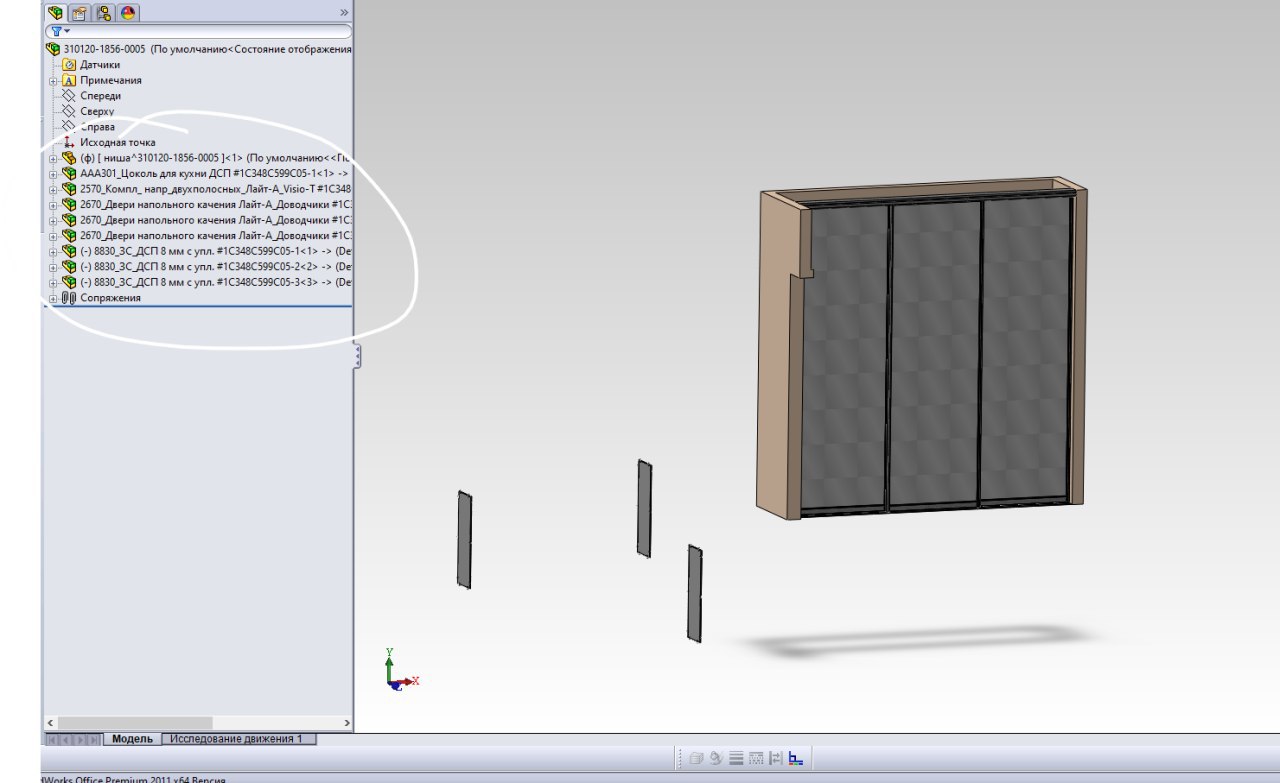Switch to the PropertyManager tab icon

pos(79,13)
